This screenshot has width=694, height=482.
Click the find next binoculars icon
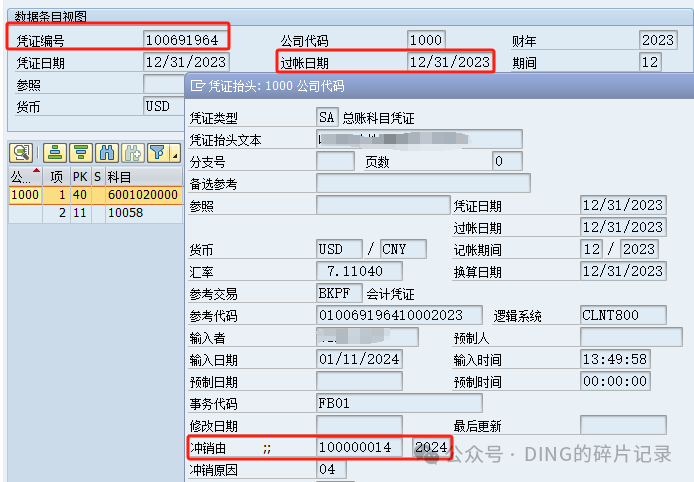(133, 153)
